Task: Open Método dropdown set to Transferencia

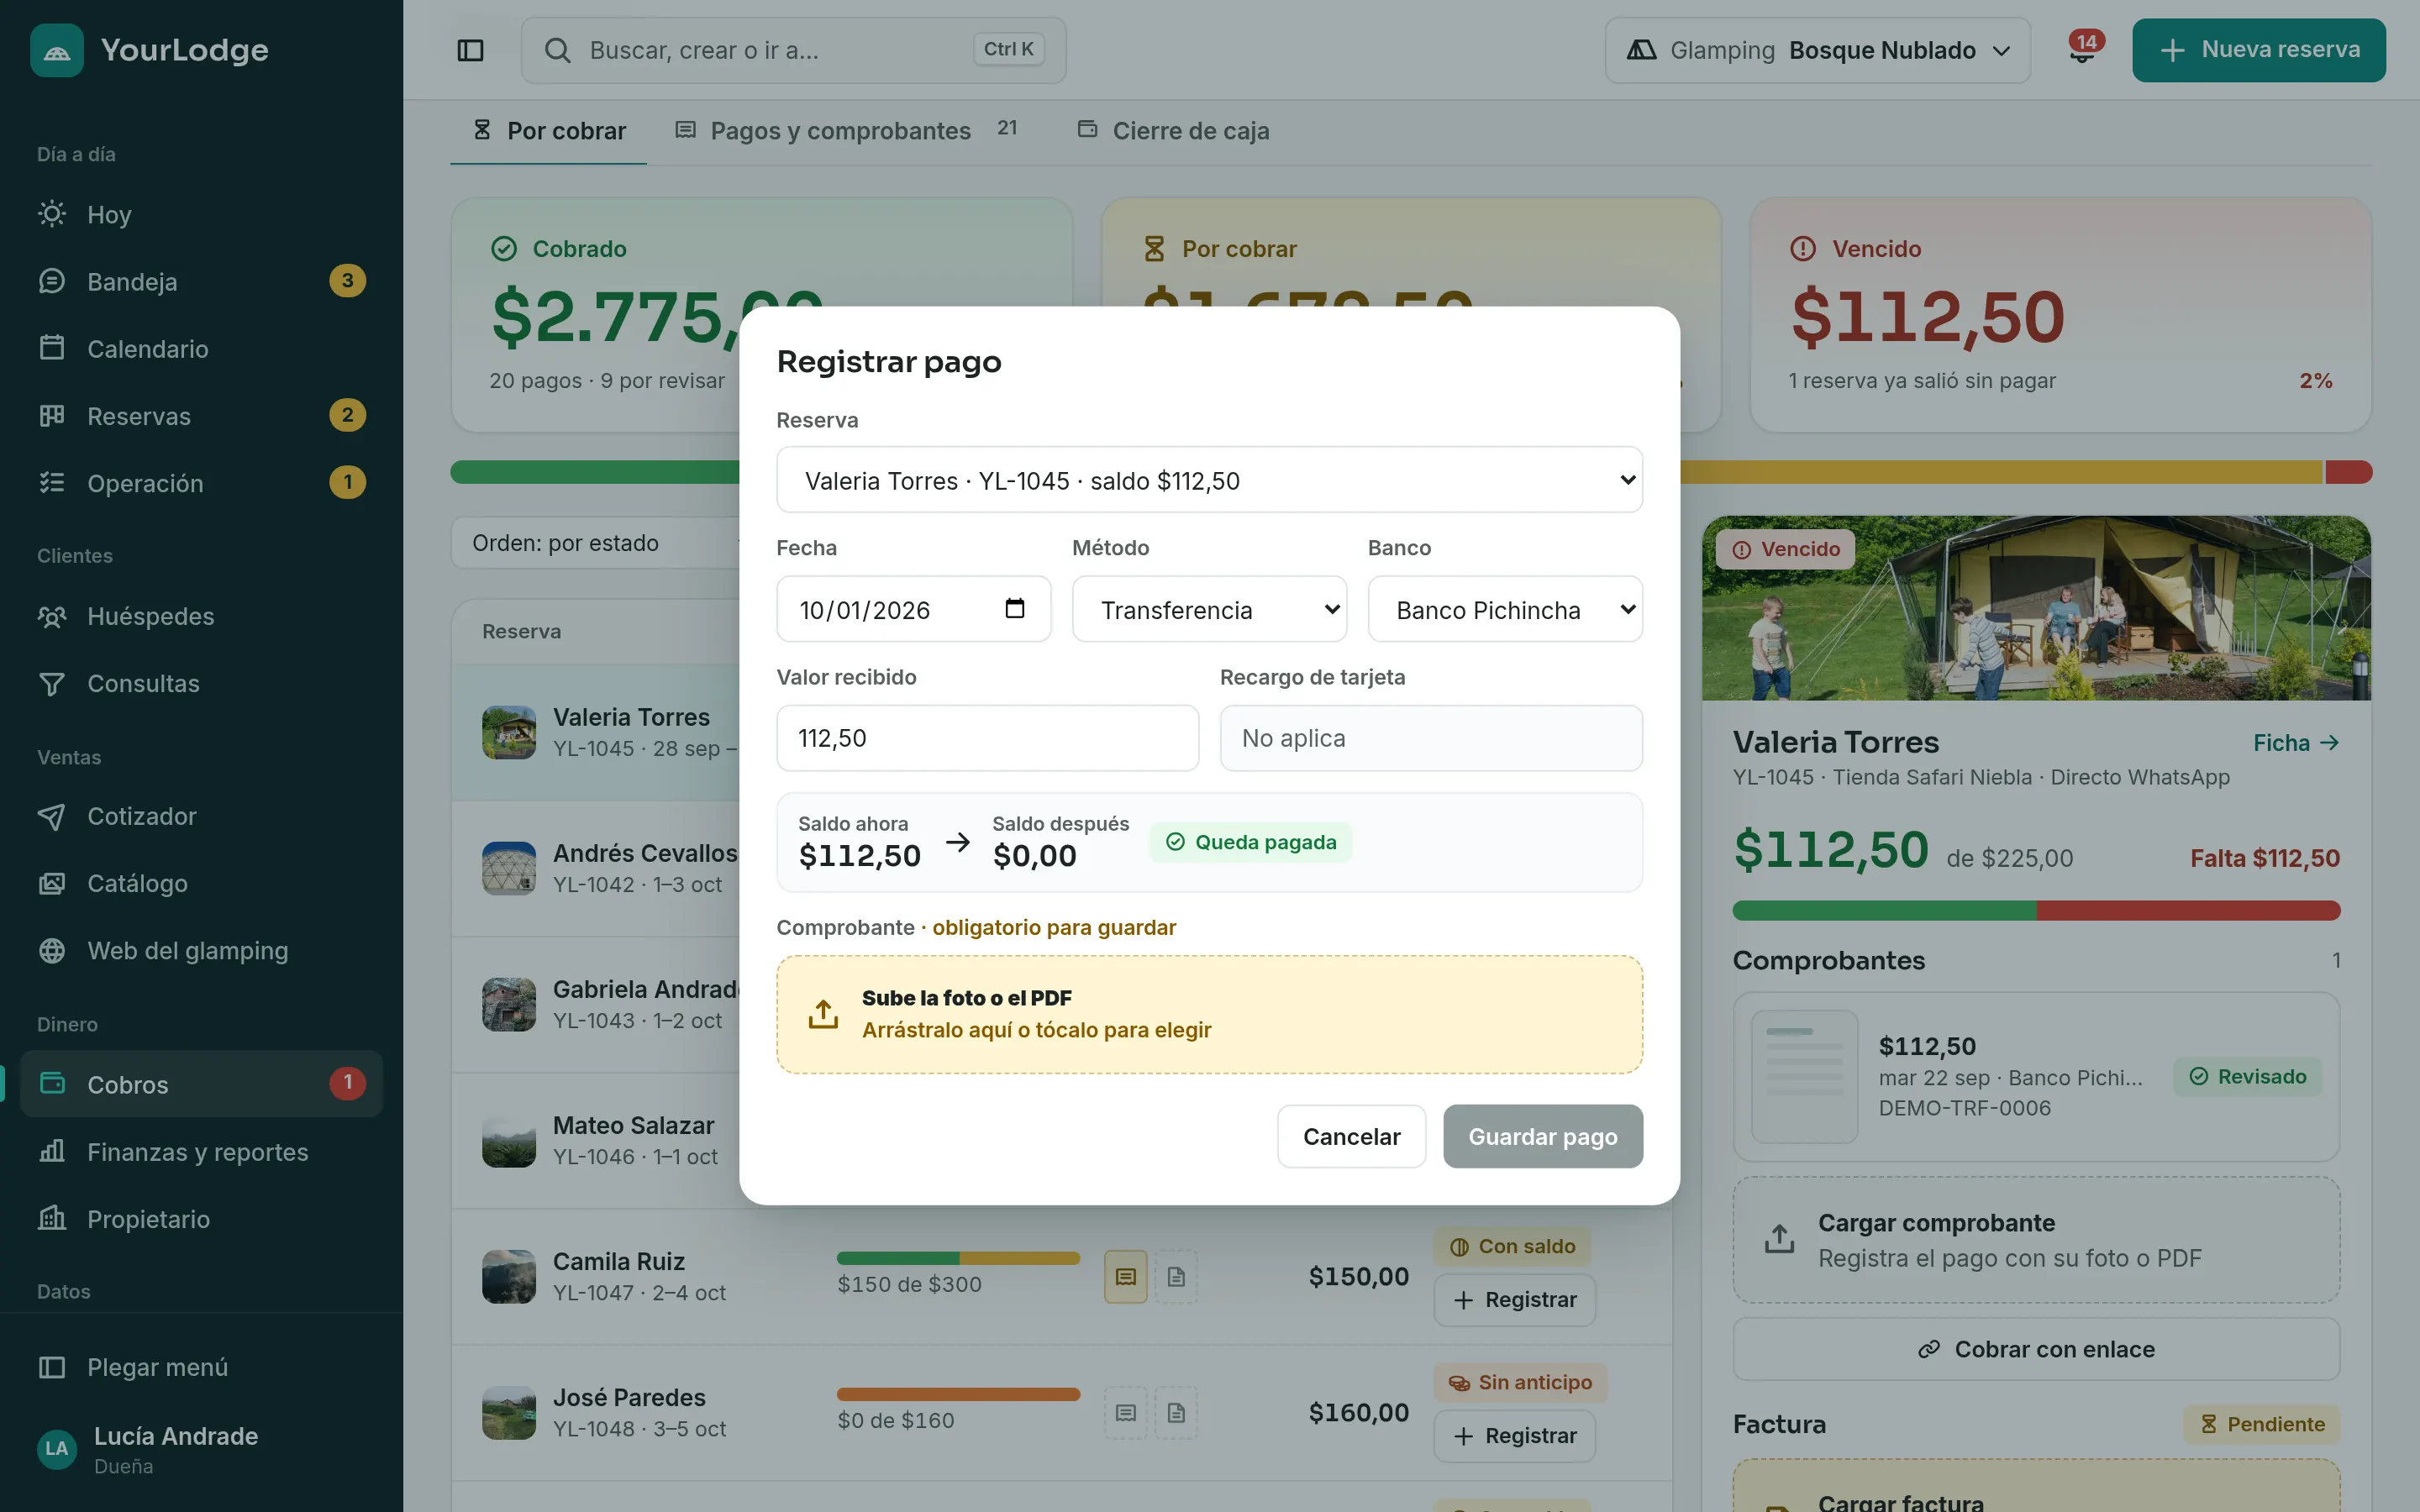Action: coord(1209,609)
